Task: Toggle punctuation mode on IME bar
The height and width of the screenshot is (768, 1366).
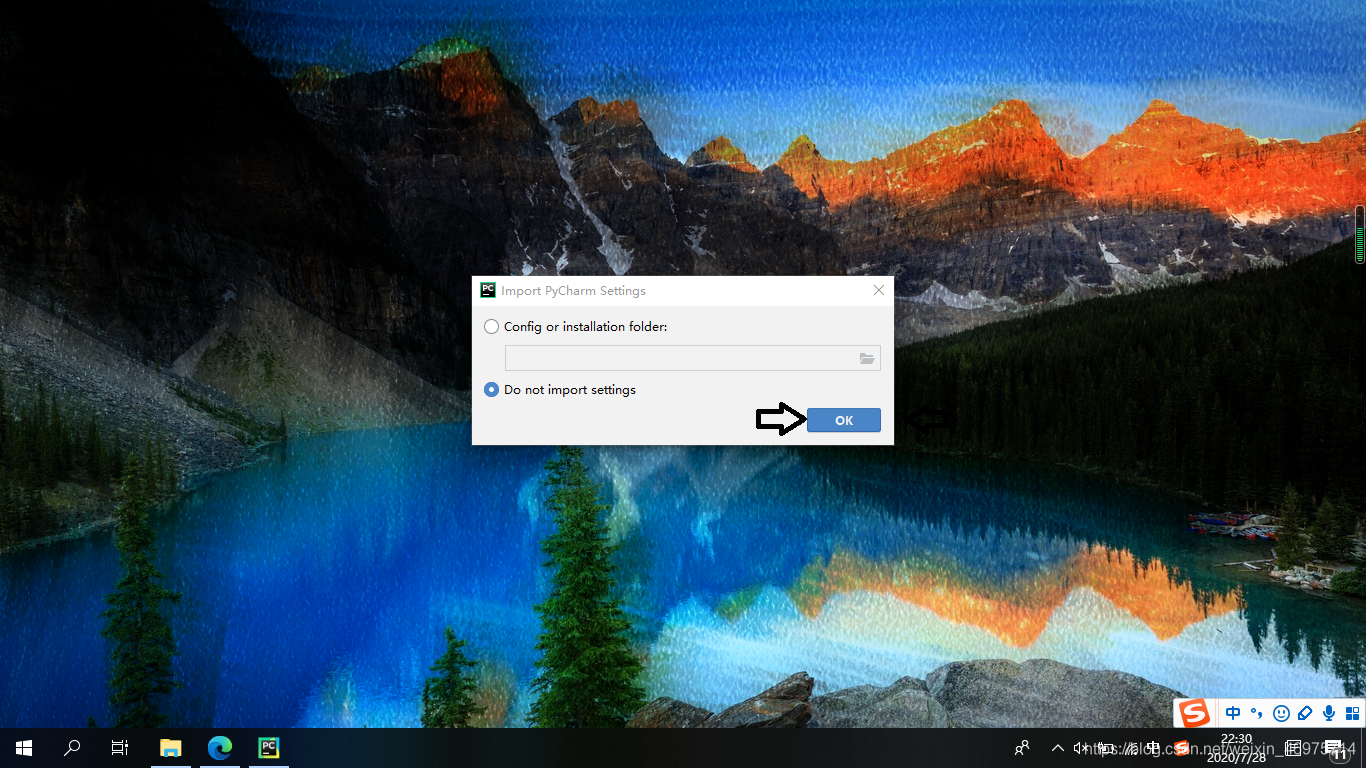Action: click(x=1257, y=713)
